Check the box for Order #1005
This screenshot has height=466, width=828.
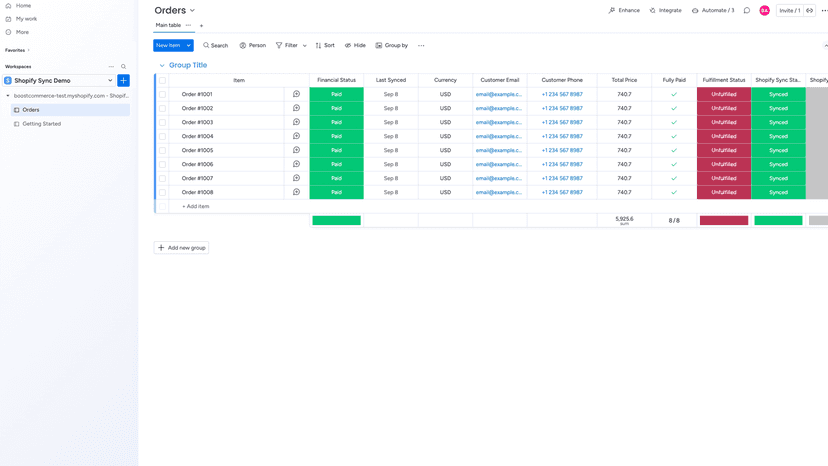tap(163, 151)
